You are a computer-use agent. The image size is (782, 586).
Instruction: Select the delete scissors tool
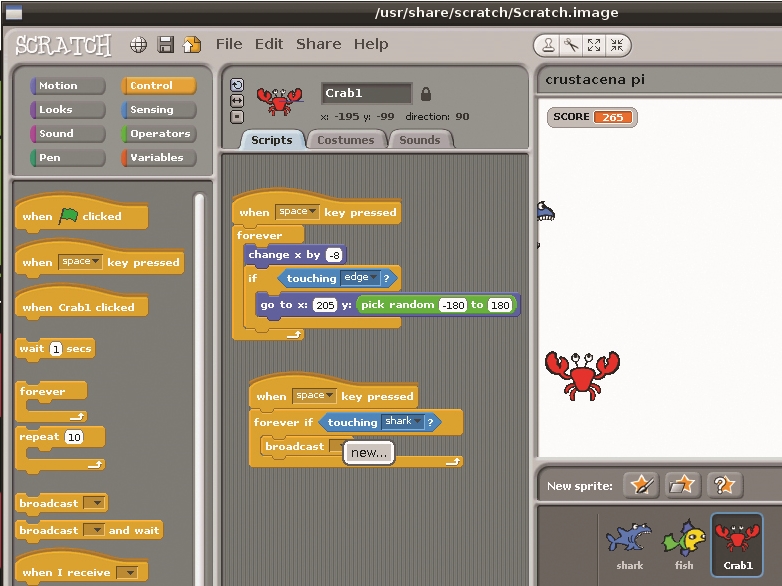pos(571,45)
